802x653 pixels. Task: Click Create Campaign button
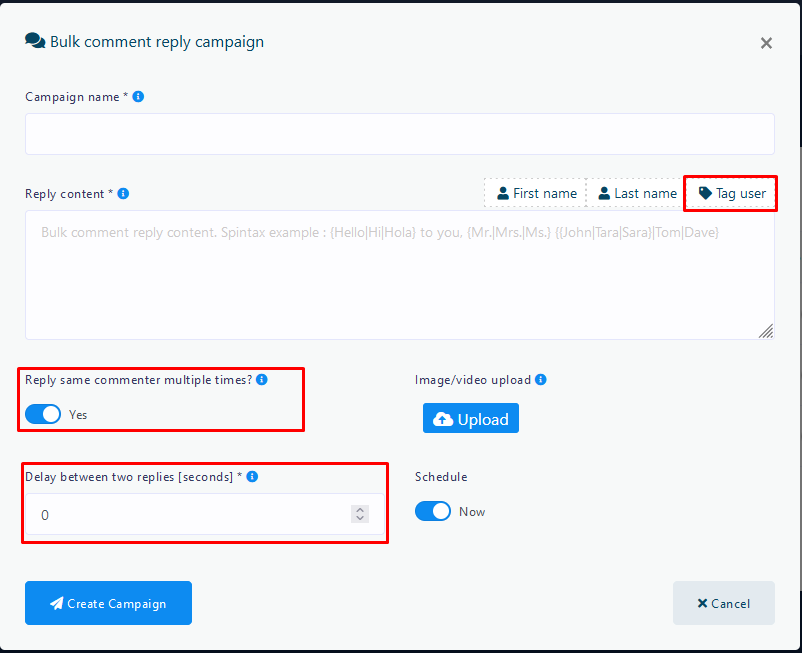pos(108,603)
